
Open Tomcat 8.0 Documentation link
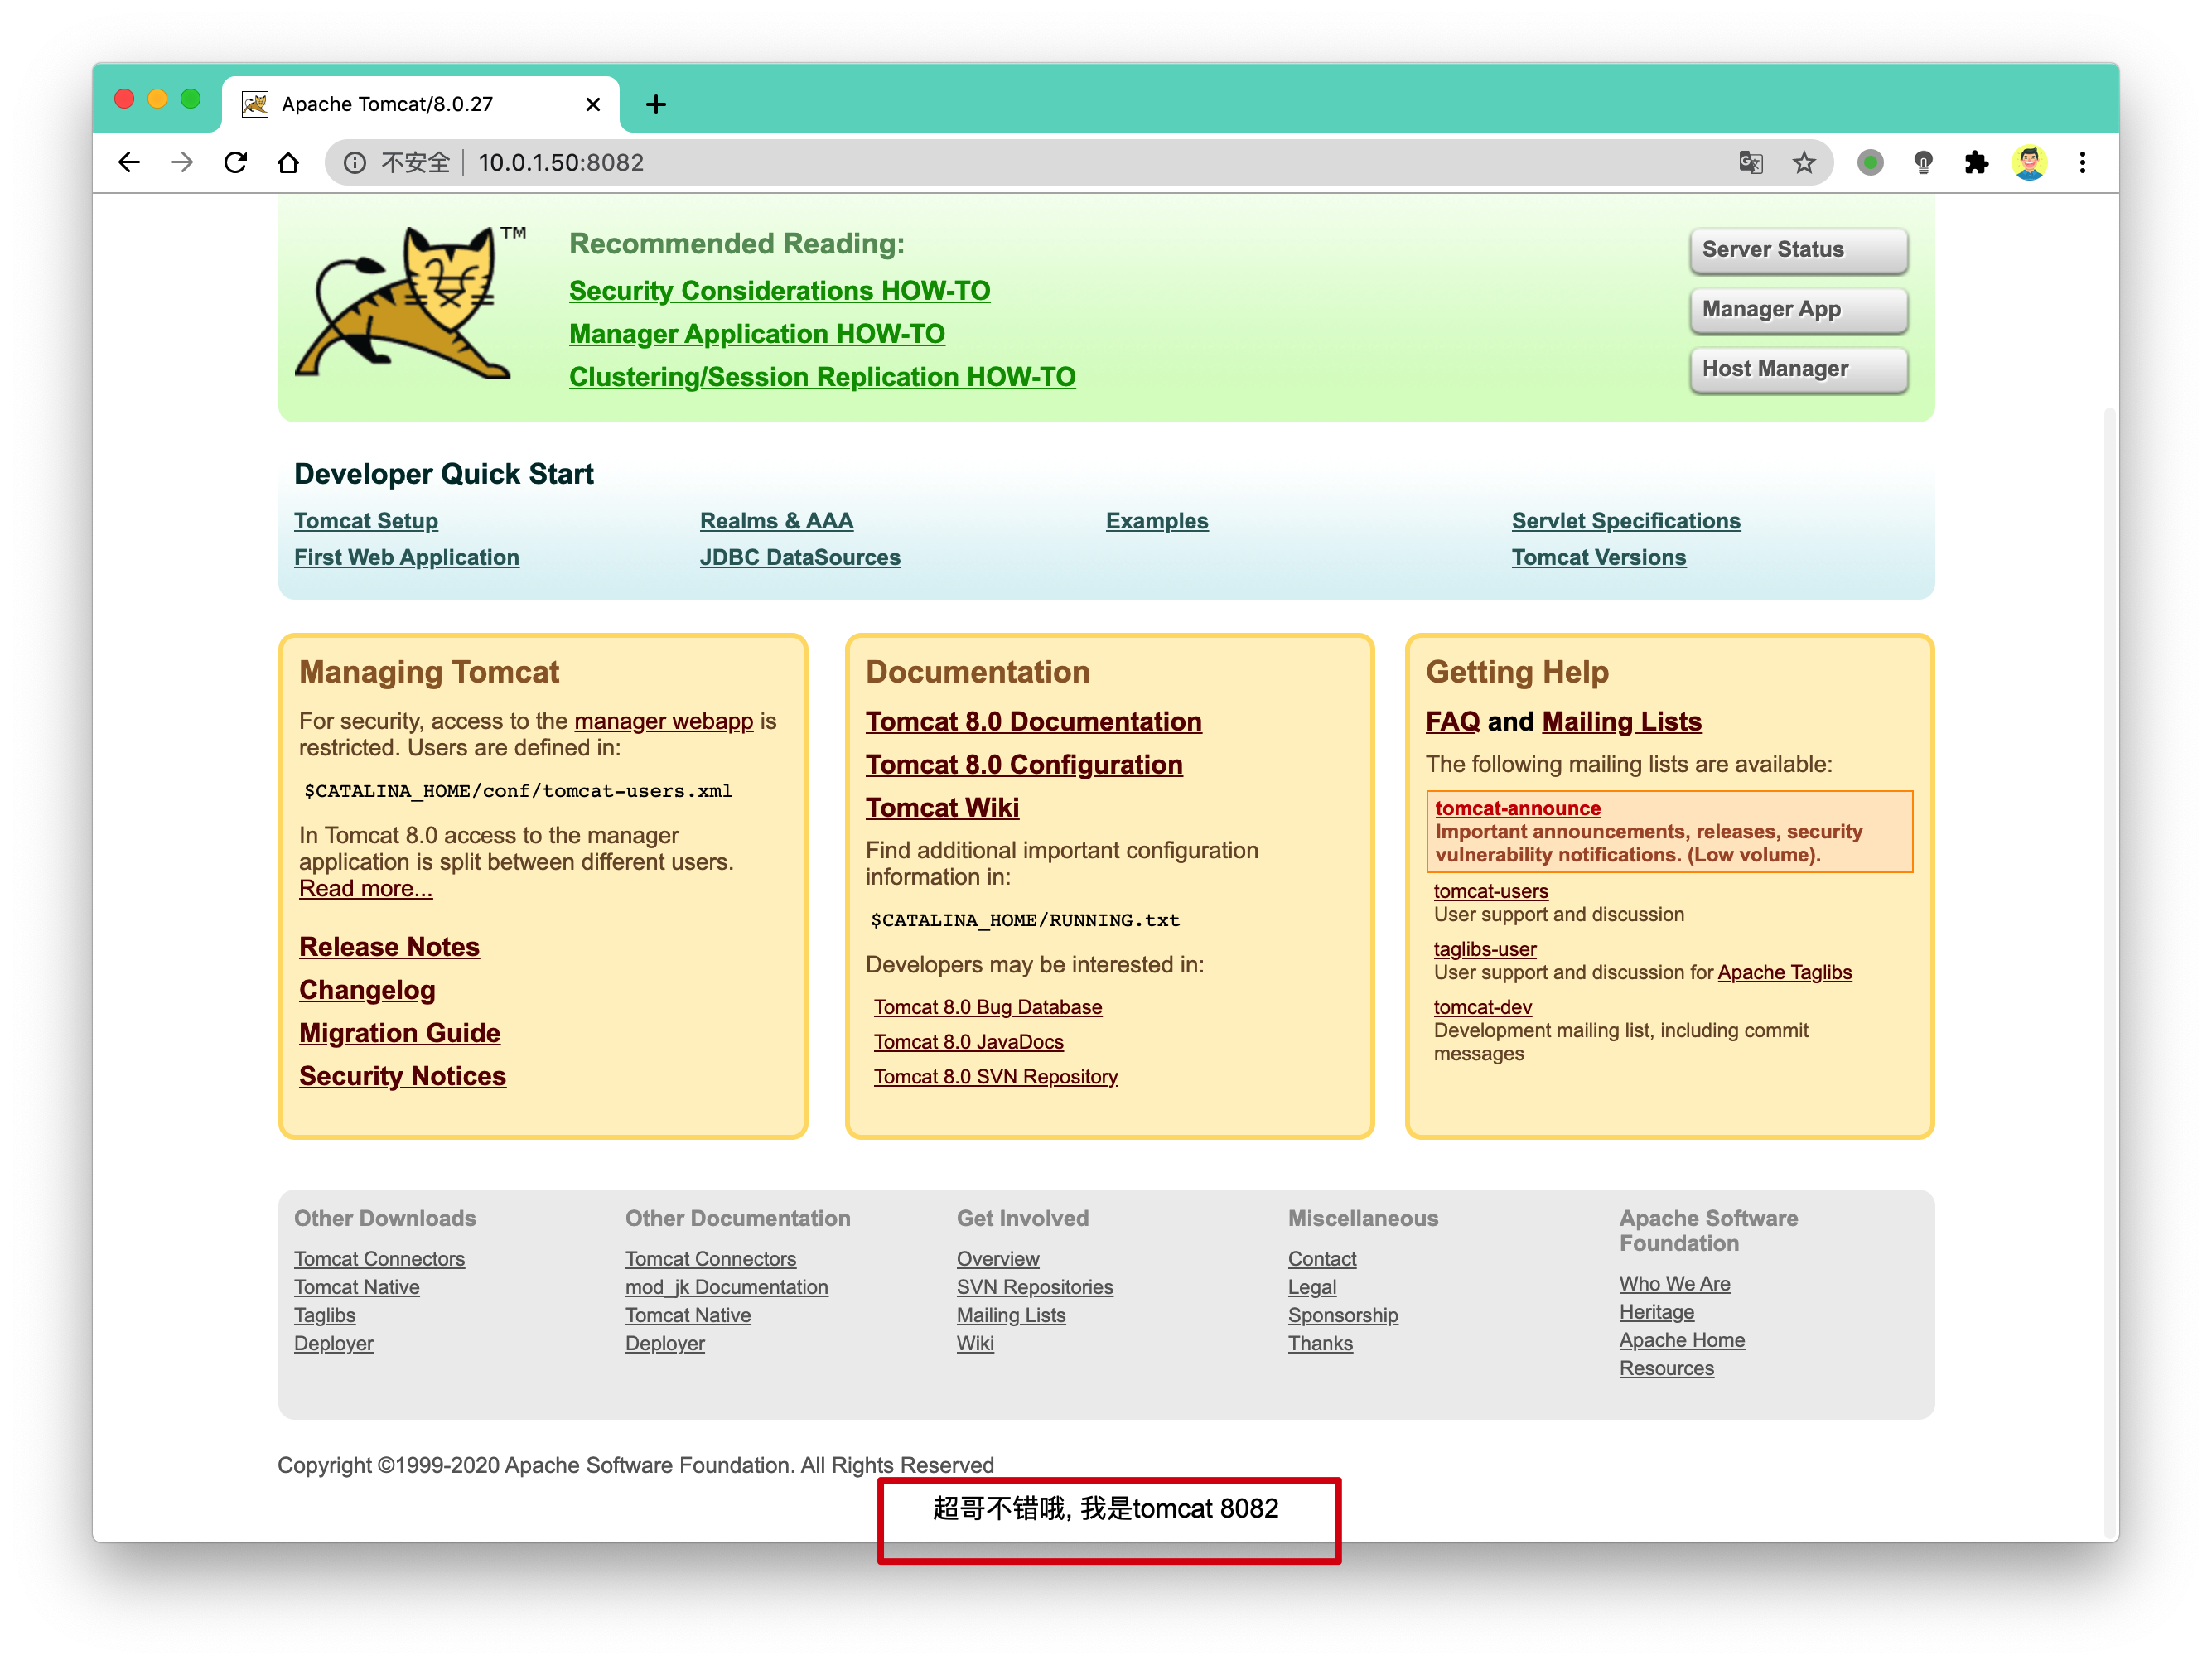tap(1033, 722)
